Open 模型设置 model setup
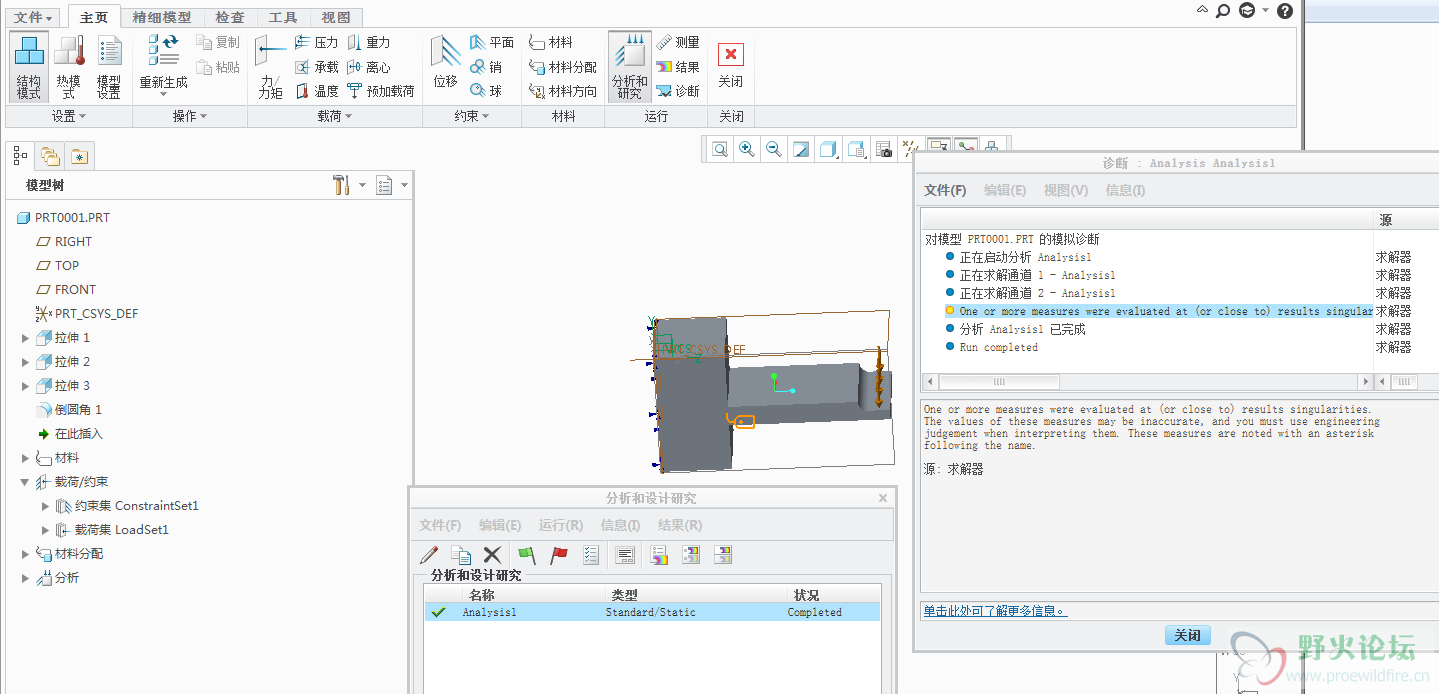 pos(109,67)
